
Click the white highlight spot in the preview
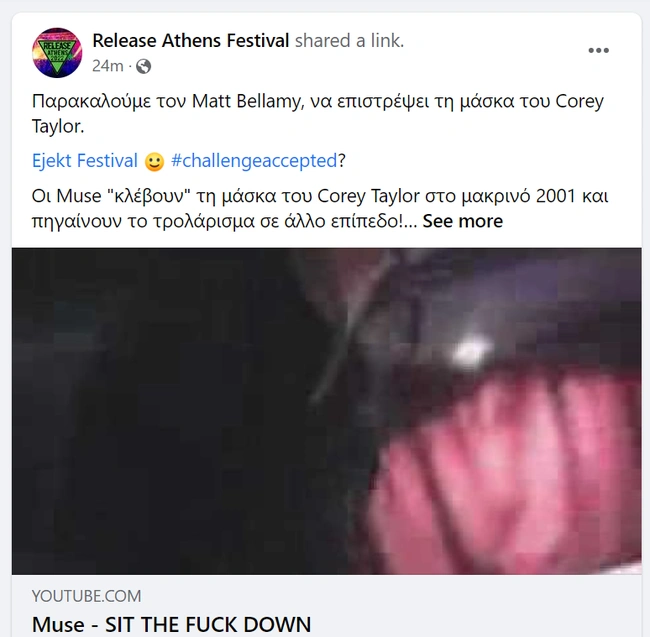(465, 352)
